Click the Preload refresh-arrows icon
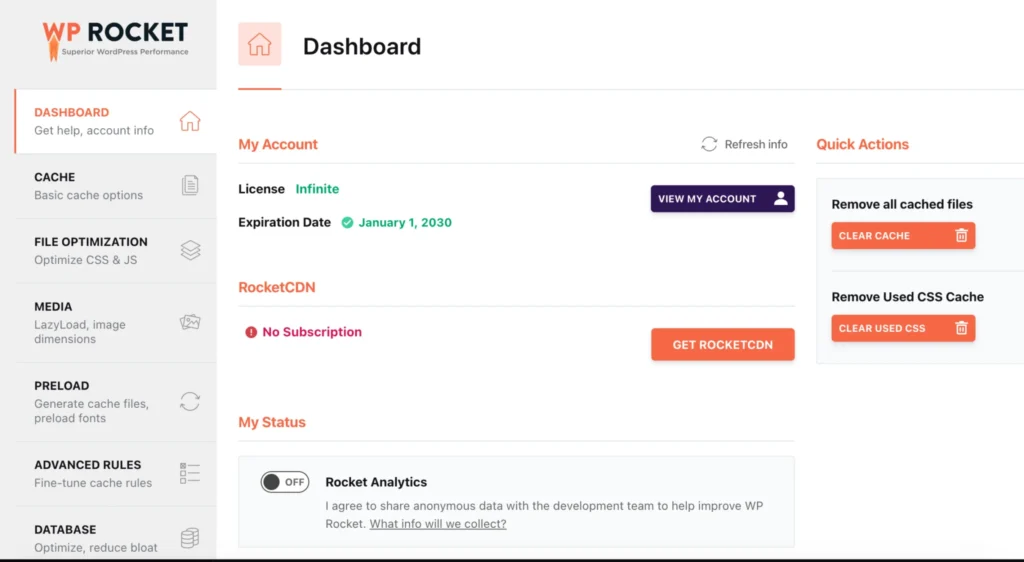The image size is (1024, 562). click(190, 401)
